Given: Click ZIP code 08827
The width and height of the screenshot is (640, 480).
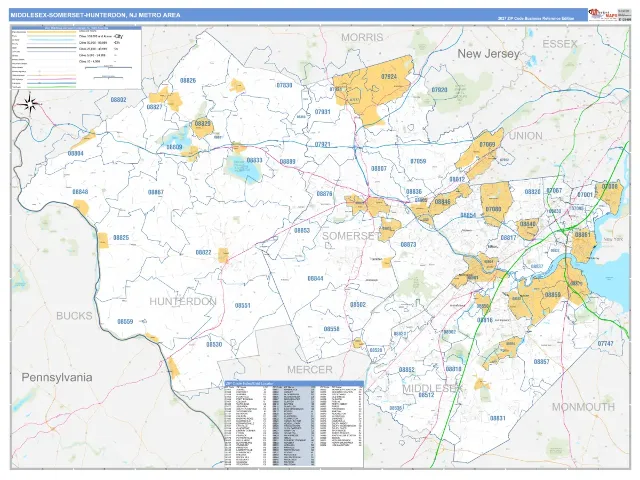Looking at the screenshot, I should [154, 107].
